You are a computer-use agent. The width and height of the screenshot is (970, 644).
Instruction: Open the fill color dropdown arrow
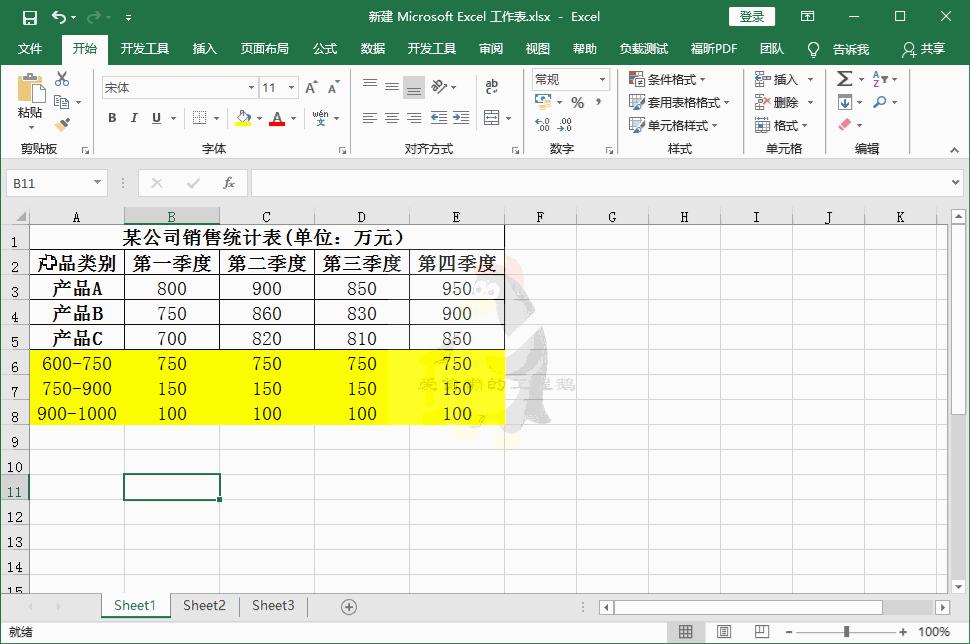[x=259, y=118]
